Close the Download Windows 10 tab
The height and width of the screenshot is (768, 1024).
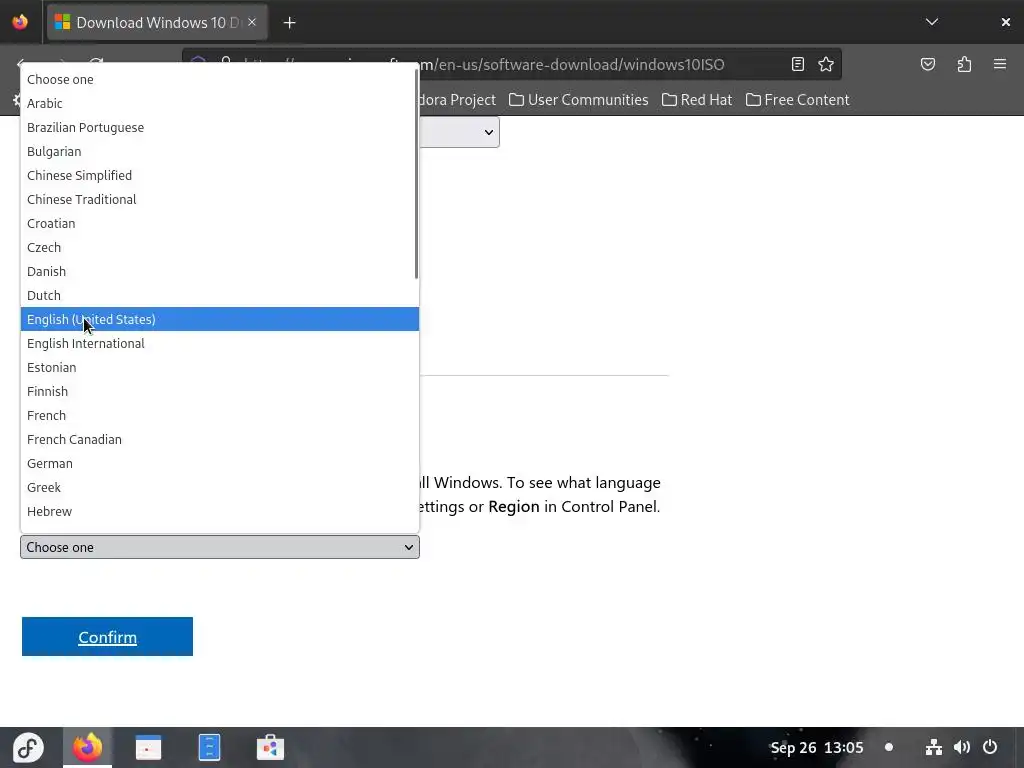coord(252,22)
